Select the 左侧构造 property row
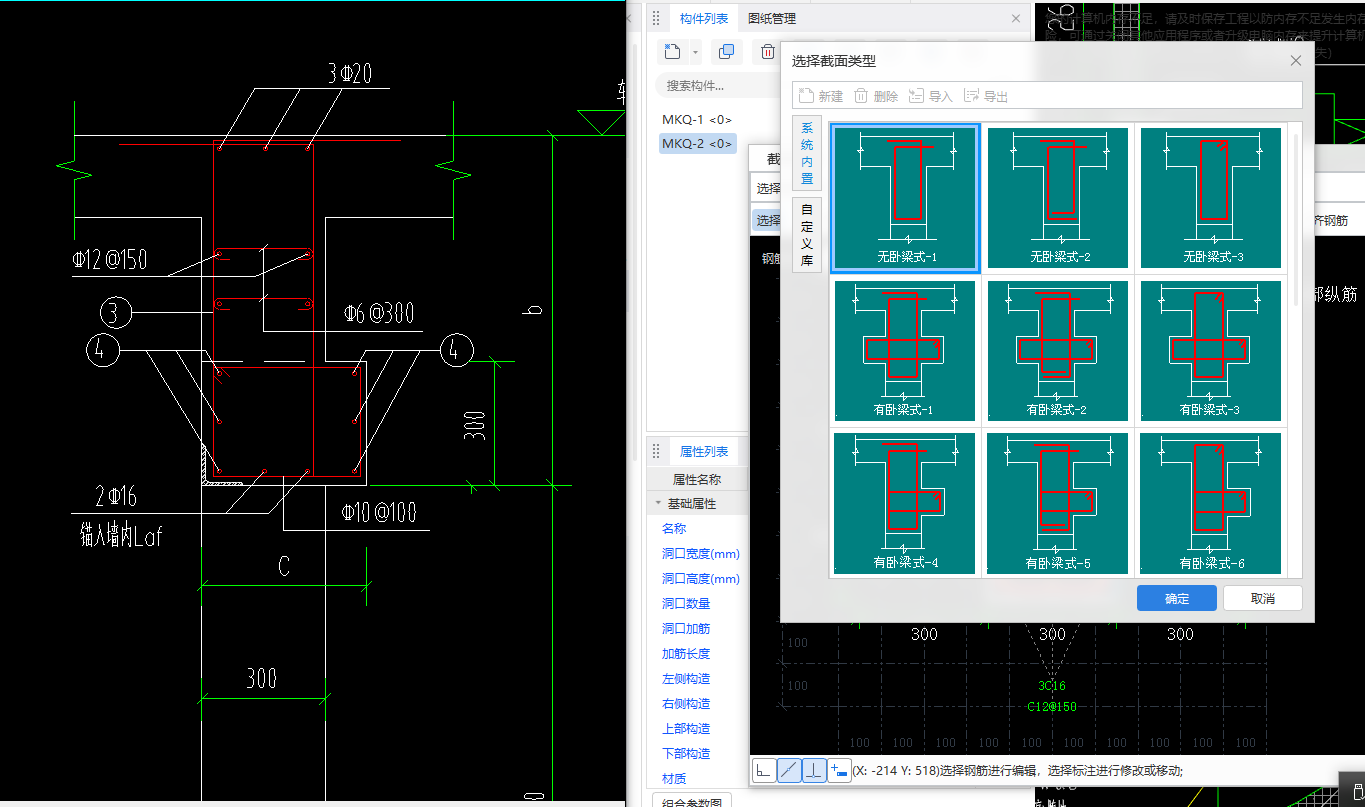This screenshot has height=807, width=1365. click(697, 678)
